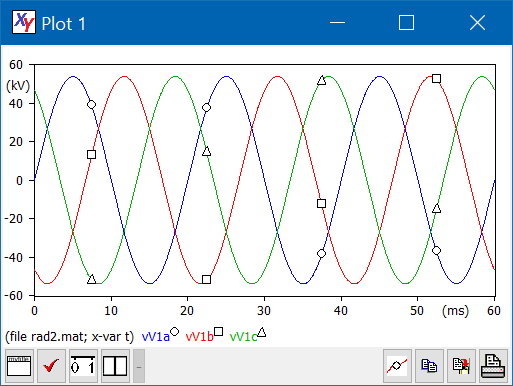Click the XY Plot 1 window icon
The height and width of the screenshot is (386, 513).
pos(24,22)
